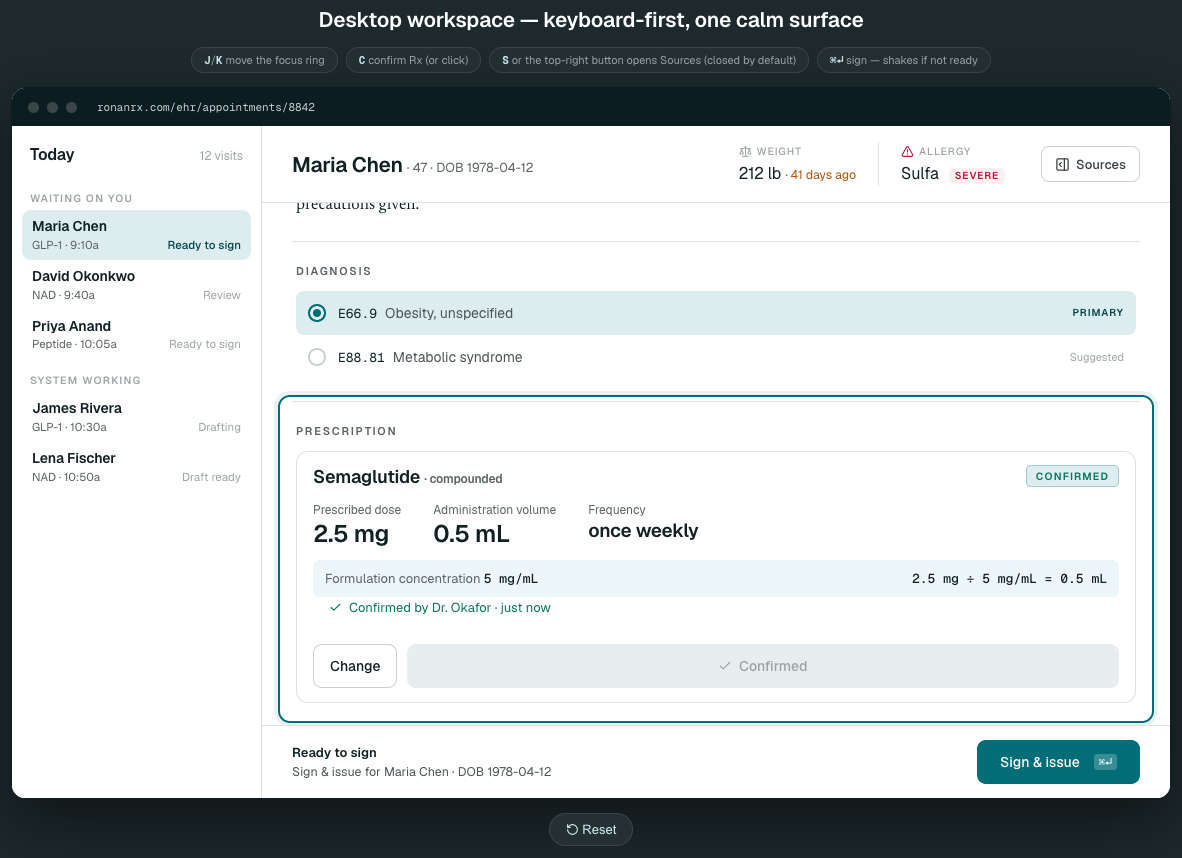1182x858 pixels.
Task: Click Drafting status on James Rivera
Action: (219, 427)
